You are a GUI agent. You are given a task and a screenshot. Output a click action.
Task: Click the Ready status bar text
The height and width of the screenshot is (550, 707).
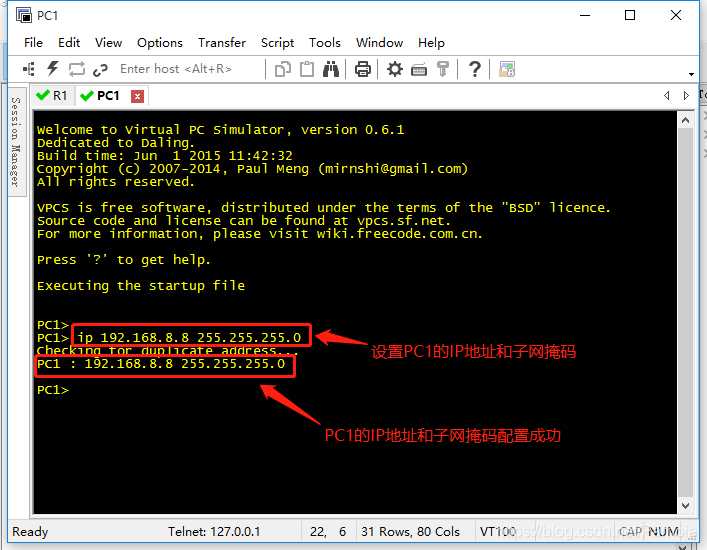30,532
